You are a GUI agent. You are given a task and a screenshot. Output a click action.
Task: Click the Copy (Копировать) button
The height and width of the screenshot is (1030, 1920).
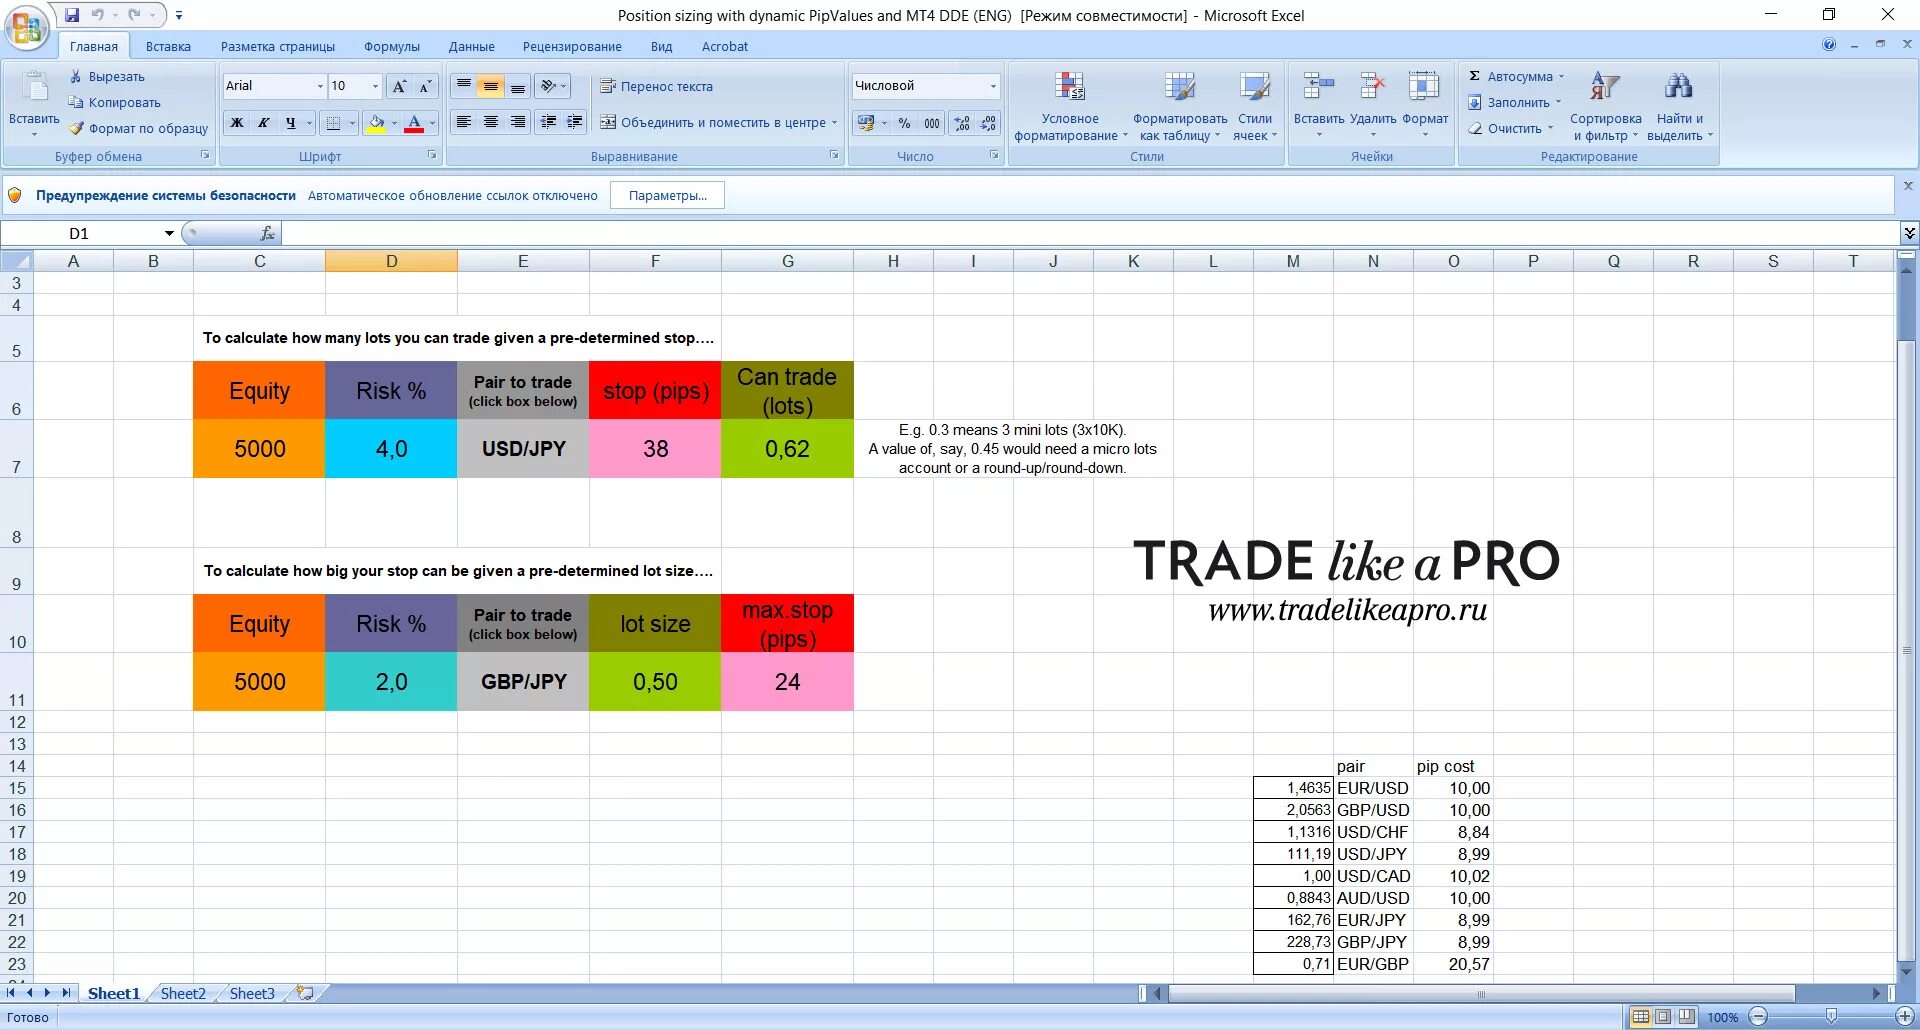114,102
